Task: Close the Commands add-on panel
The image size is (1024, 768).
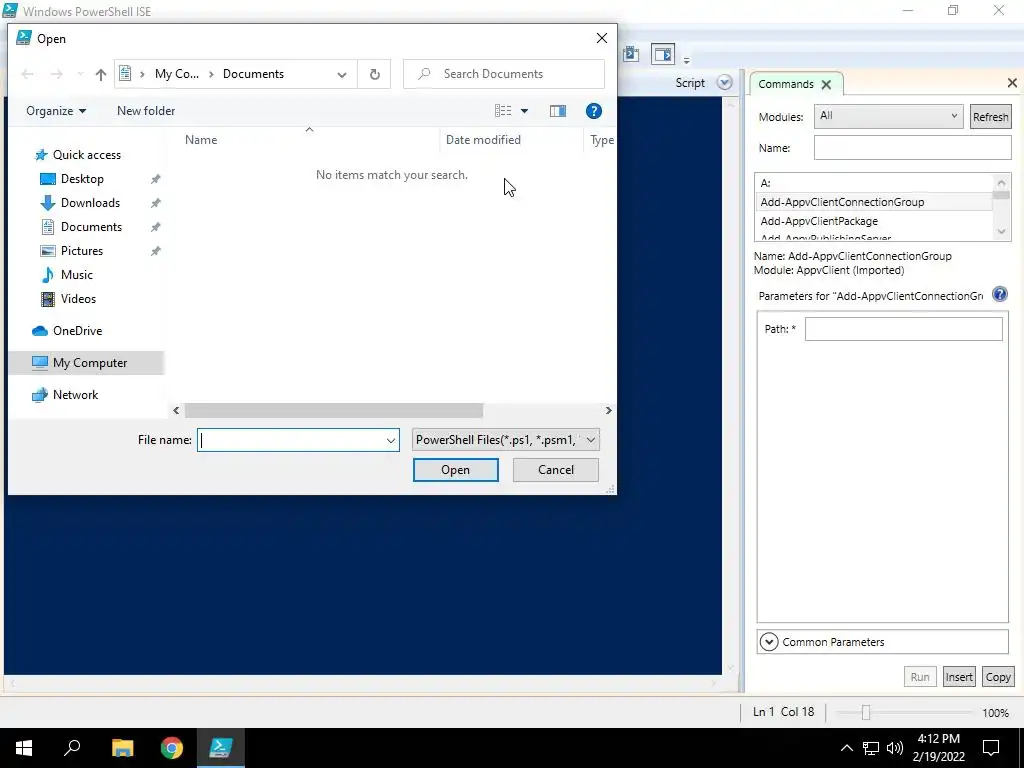Action: [1012, 83]
